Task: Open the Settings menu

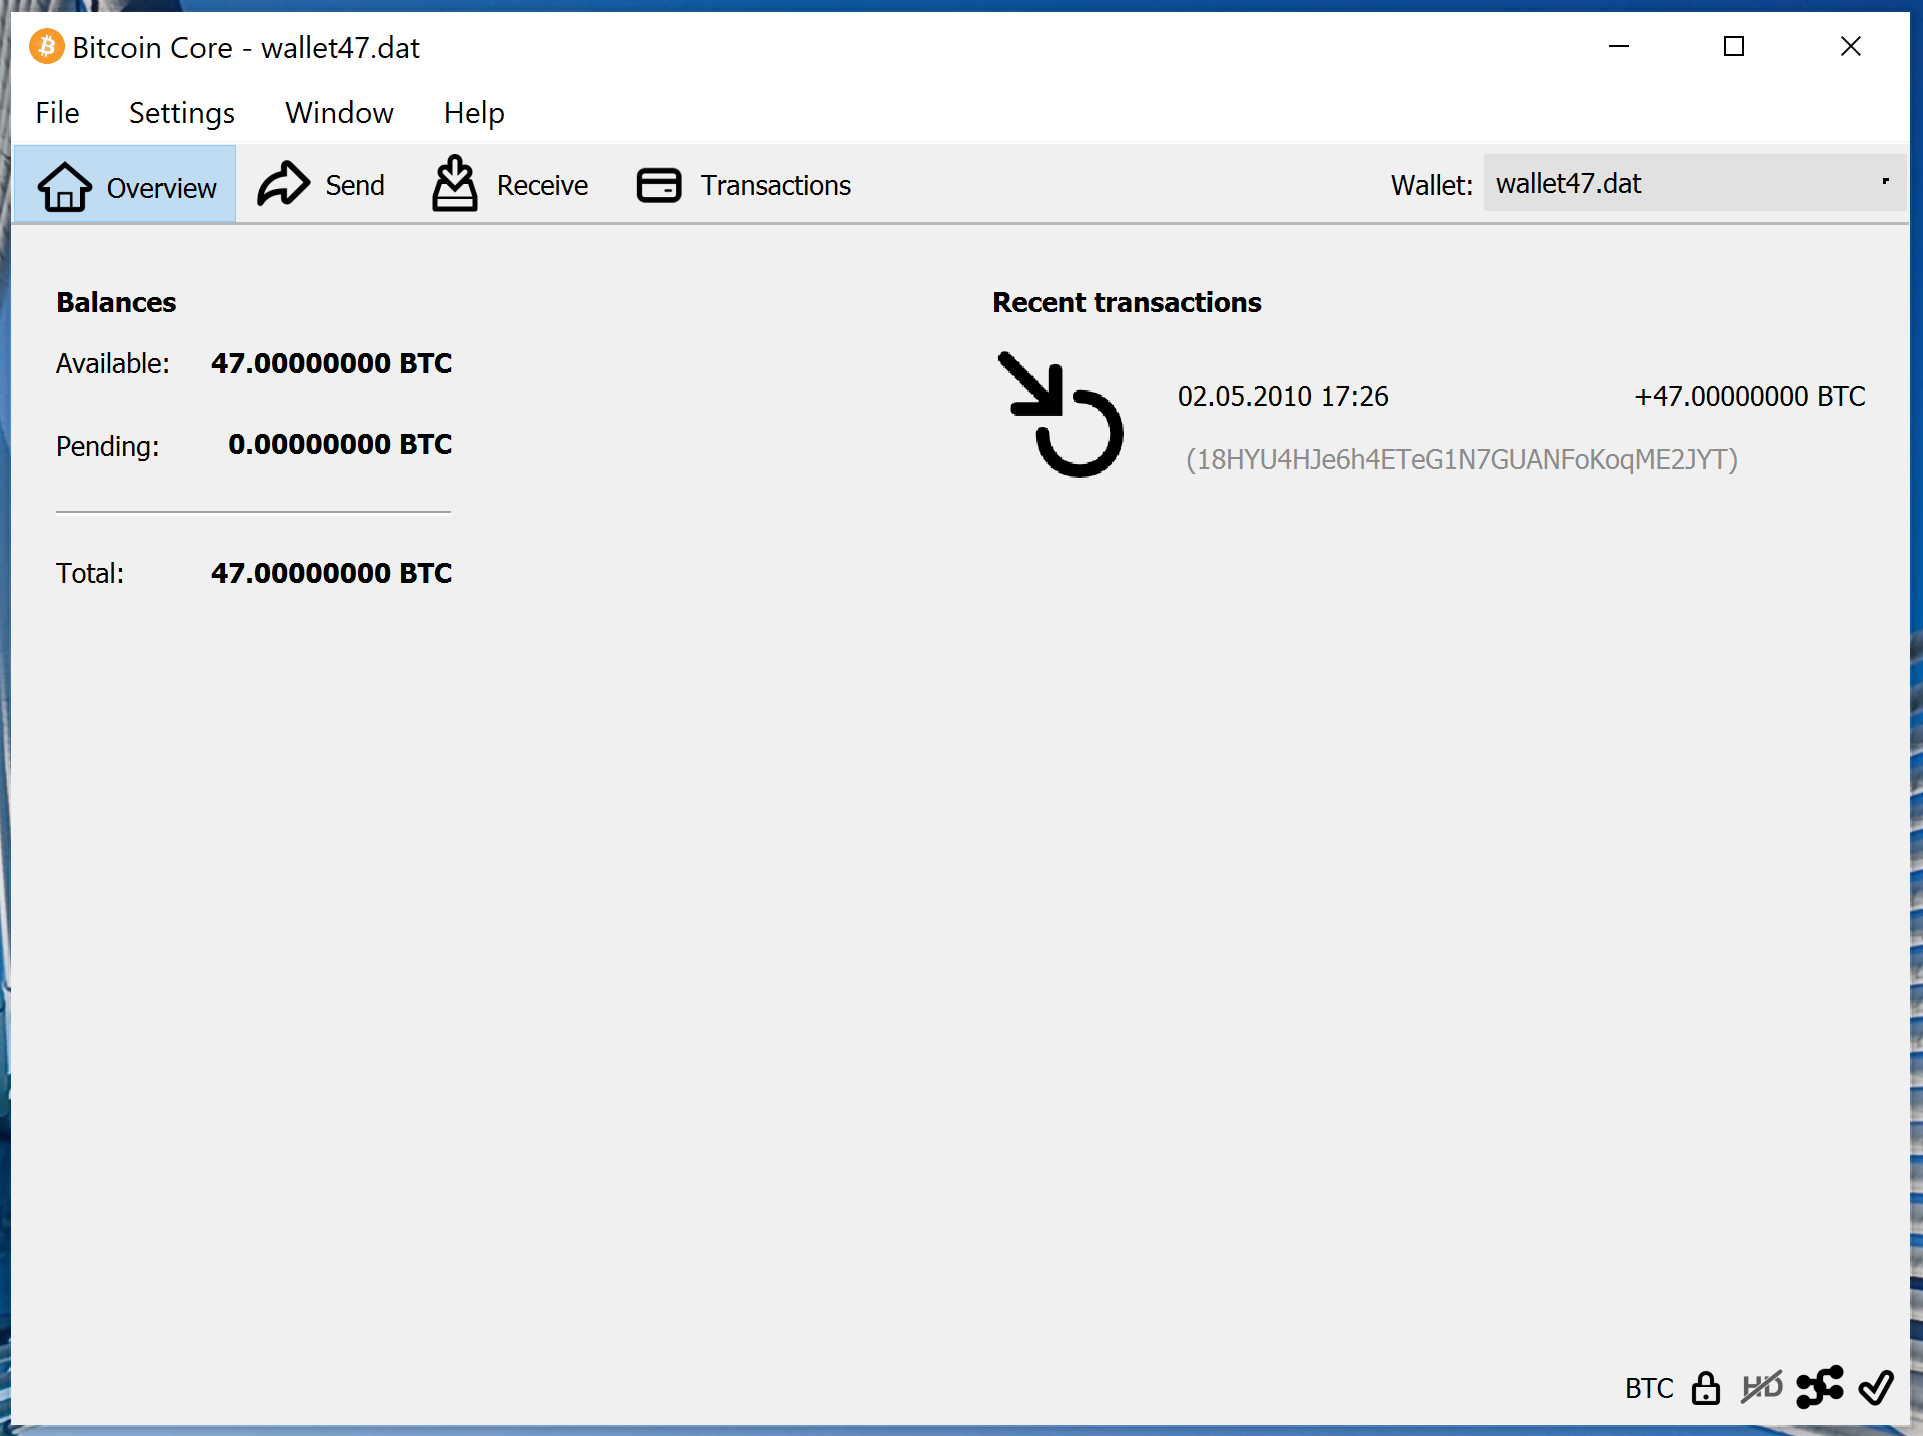Action: point(182,113)
